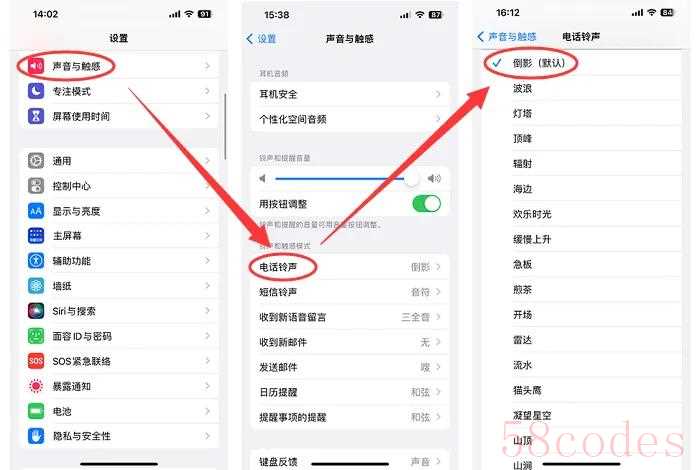Expand the 电话铃声 row chevron
Image resolution: width=700 pixels, height=470 pixels.
click(438, 267)
